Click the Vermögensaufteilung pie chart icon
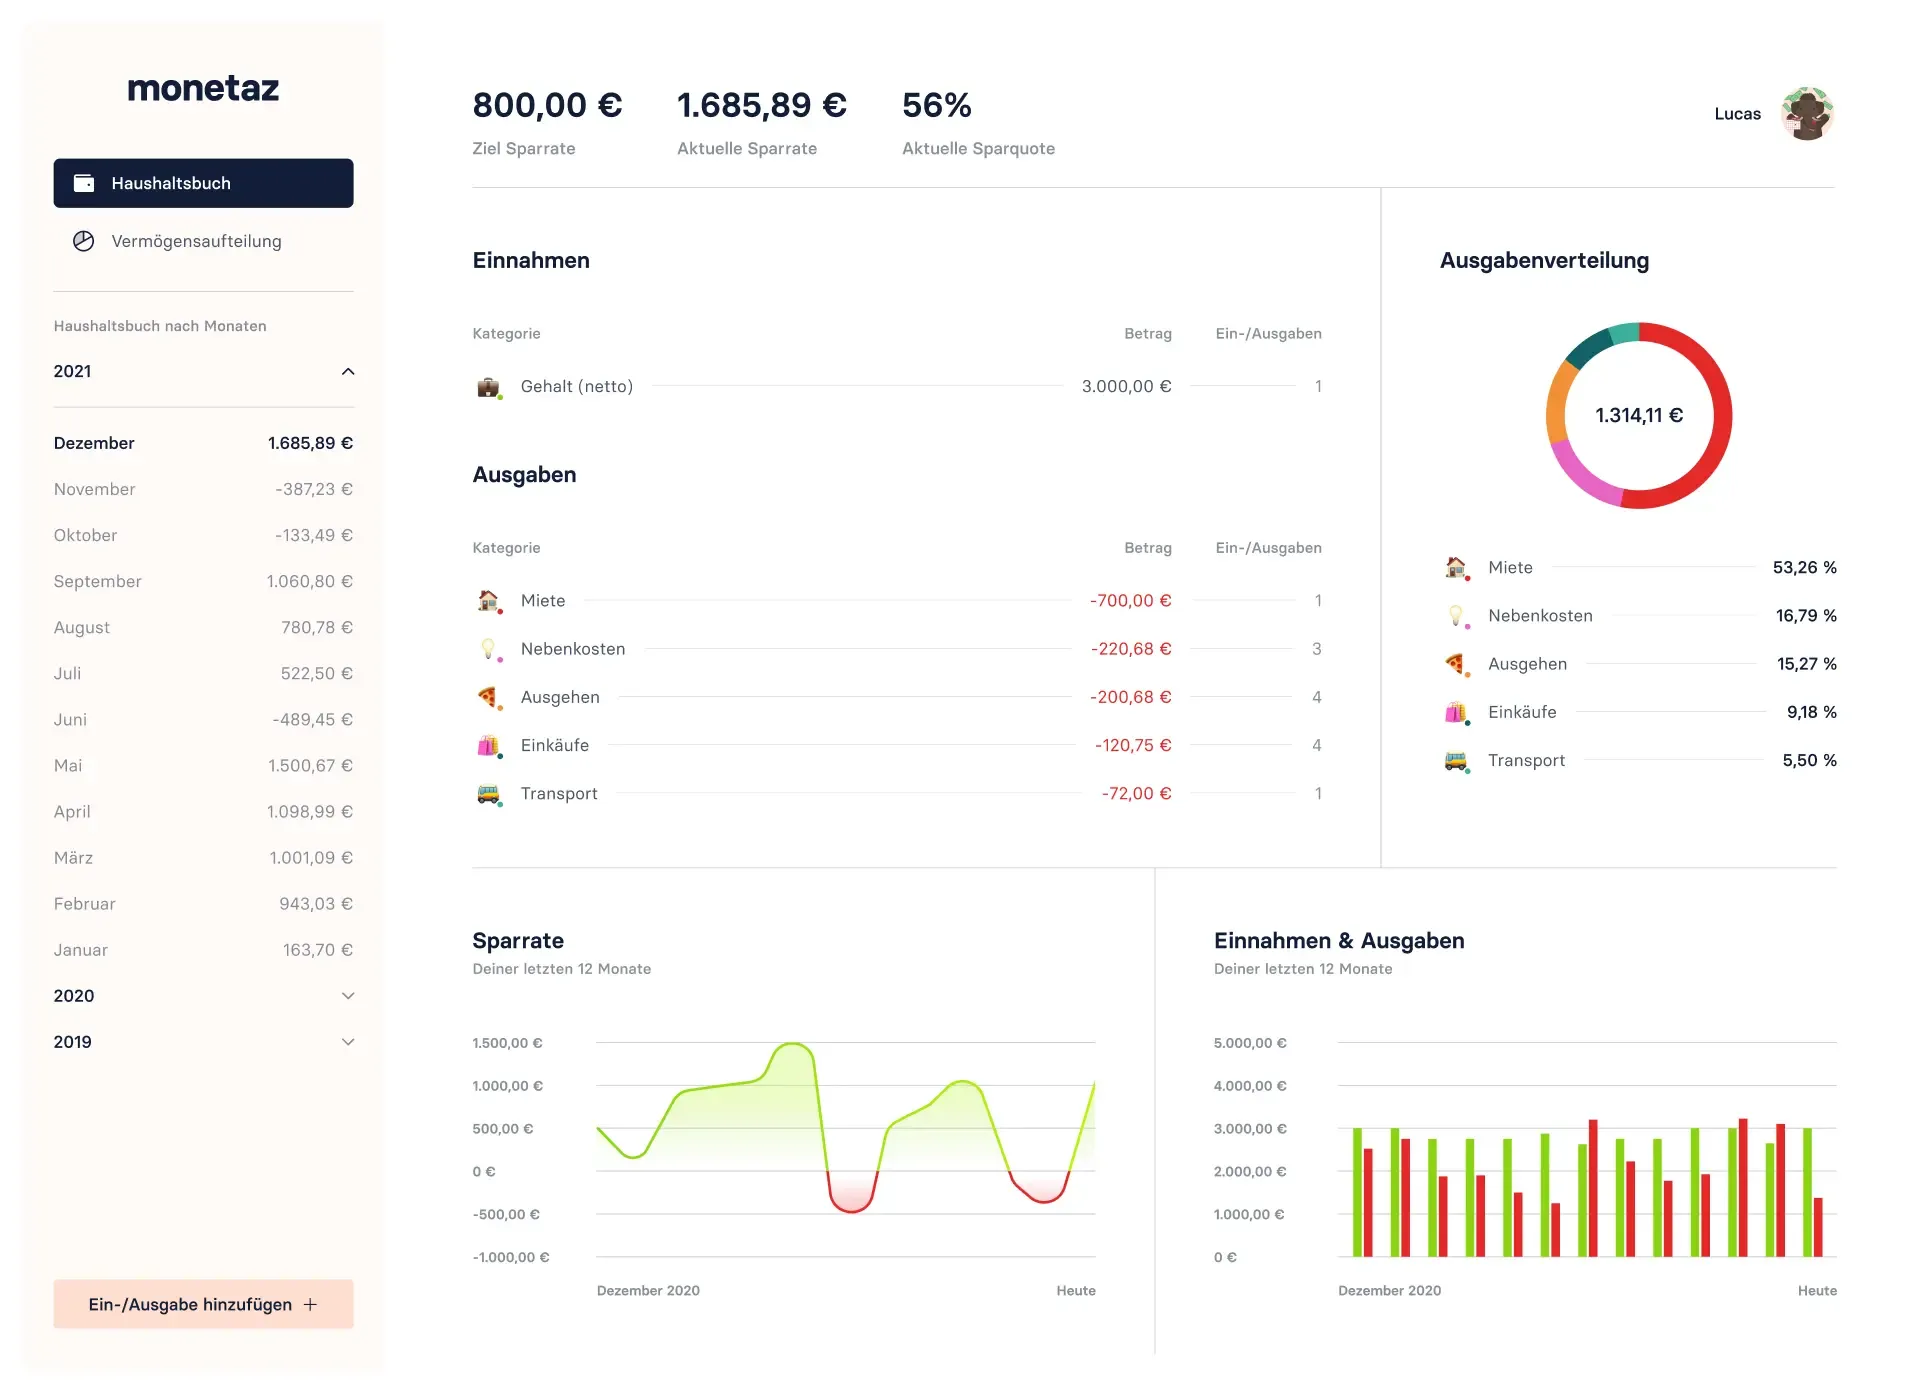Image resolution: width=1920 pixels, height=1393 pixels. click(x=84, y=241)
